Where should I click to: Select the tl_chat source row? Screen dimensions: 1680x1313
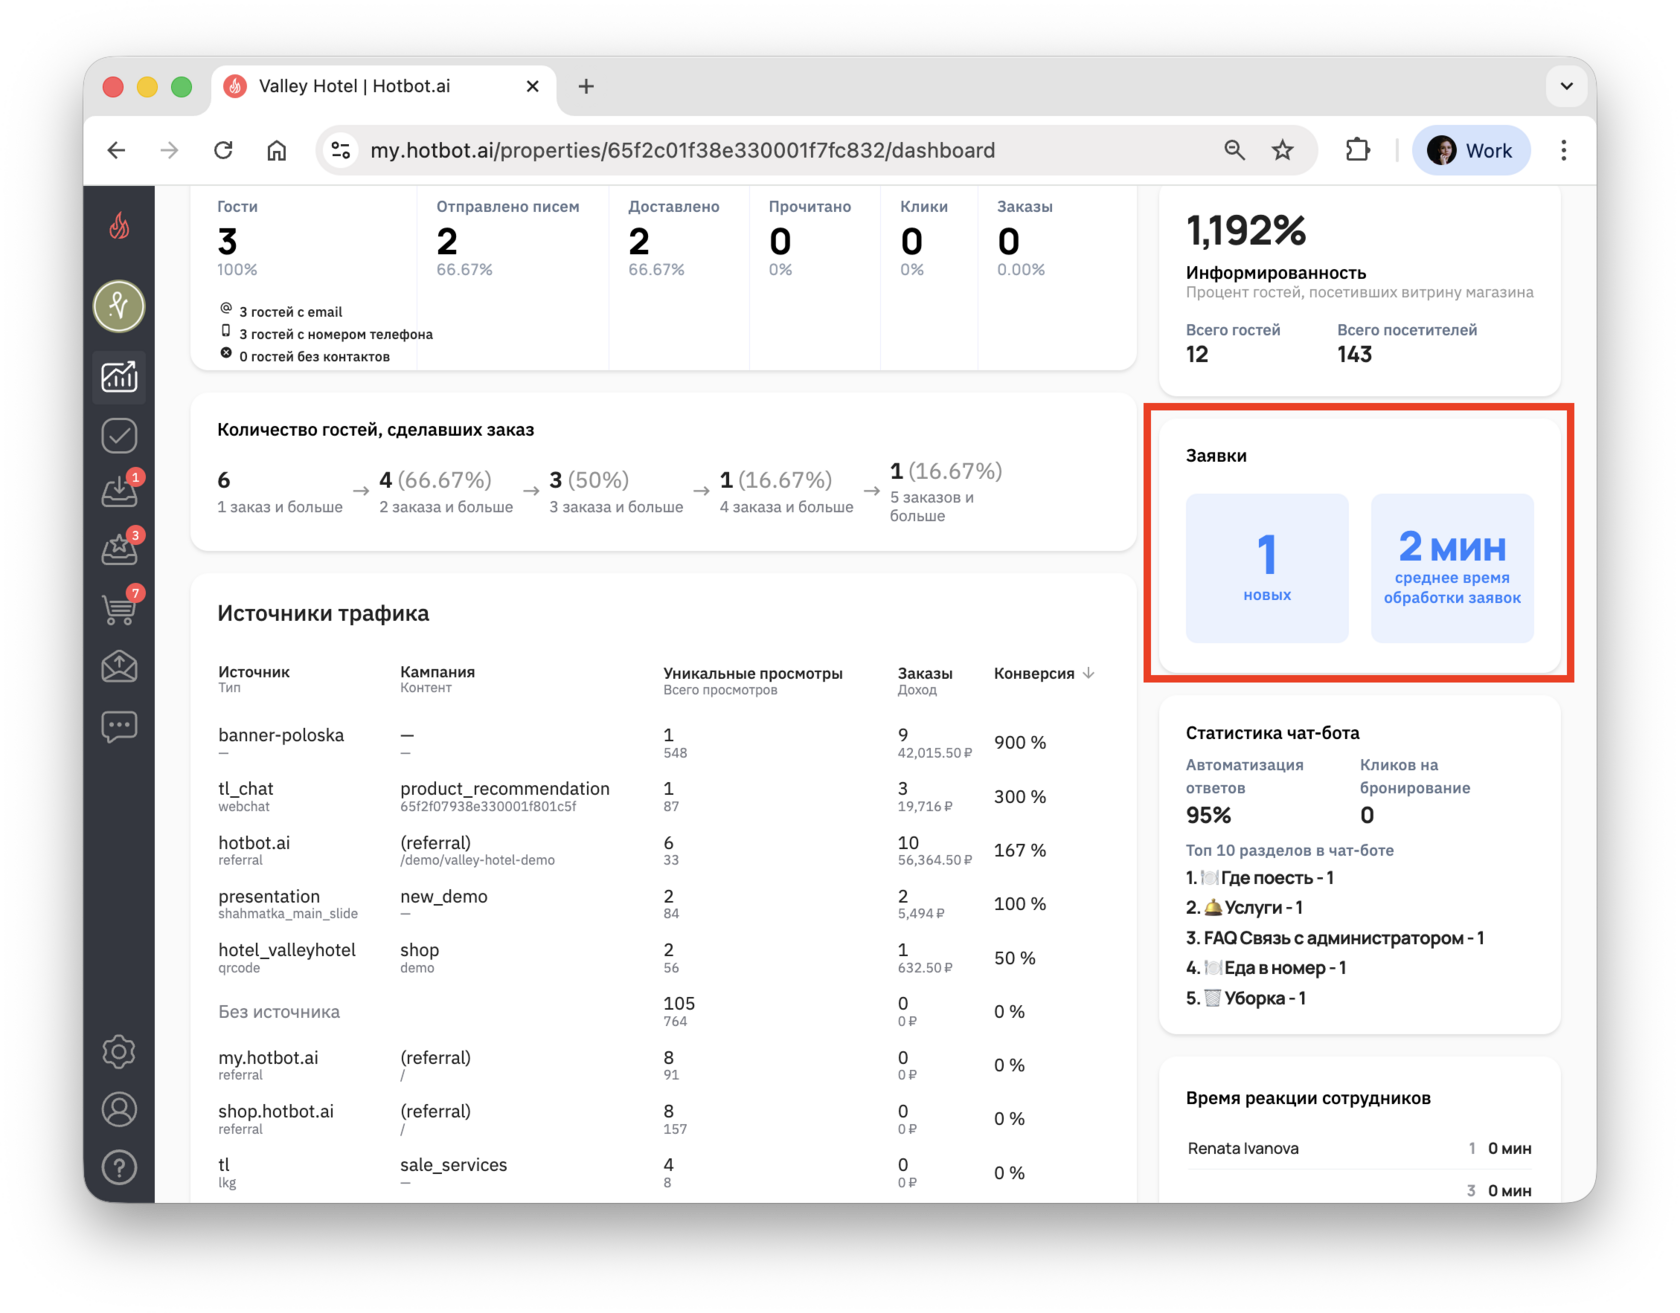coord(663,797)
